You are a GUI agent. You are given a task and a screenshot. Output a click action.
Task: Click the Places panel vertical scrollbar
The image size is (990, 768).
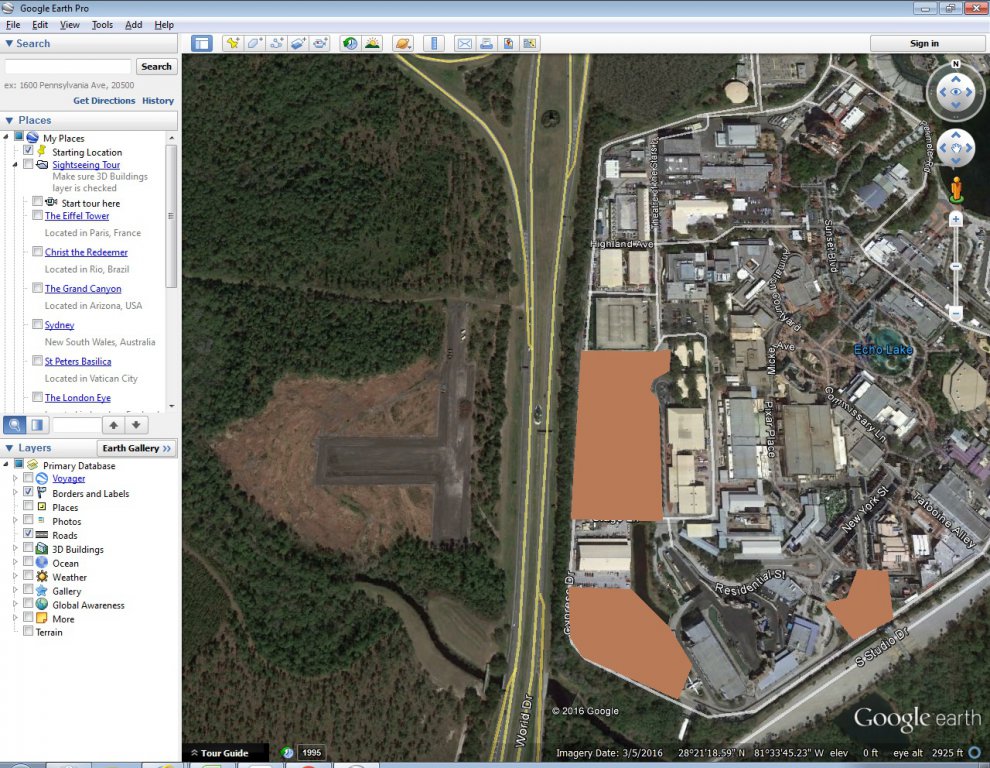click(171, 217)
